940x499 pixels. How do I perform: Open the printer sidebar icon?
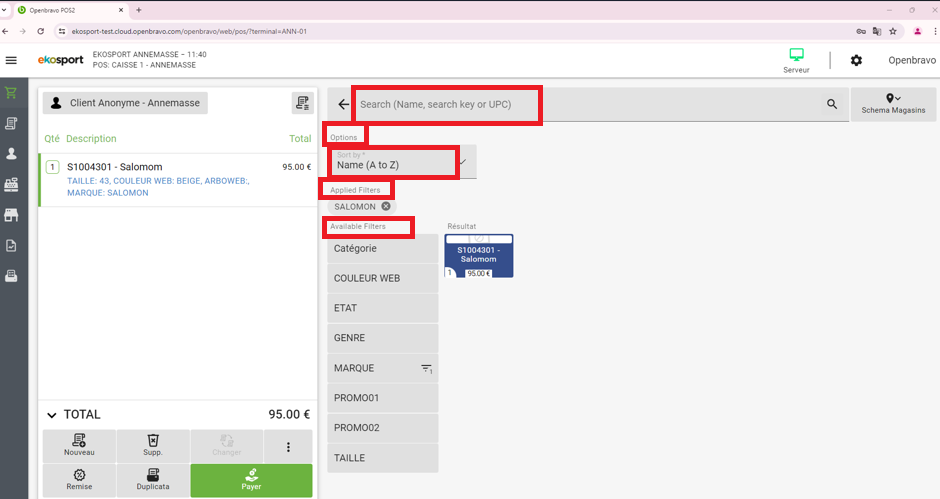11,276
